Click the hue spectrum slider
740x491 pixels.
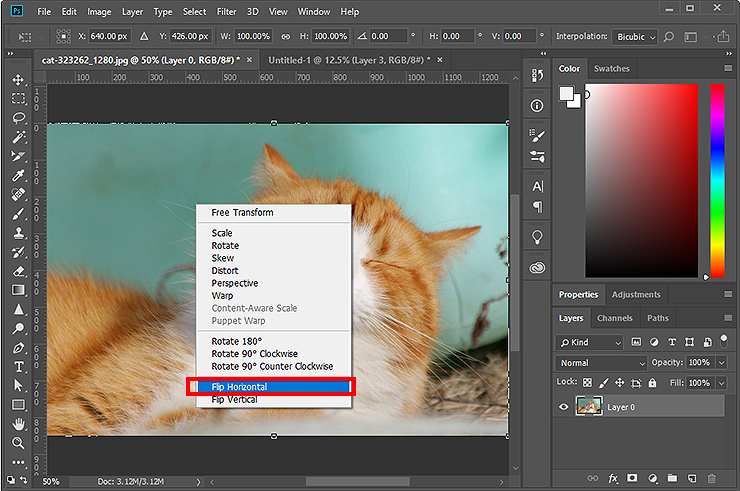717,180
